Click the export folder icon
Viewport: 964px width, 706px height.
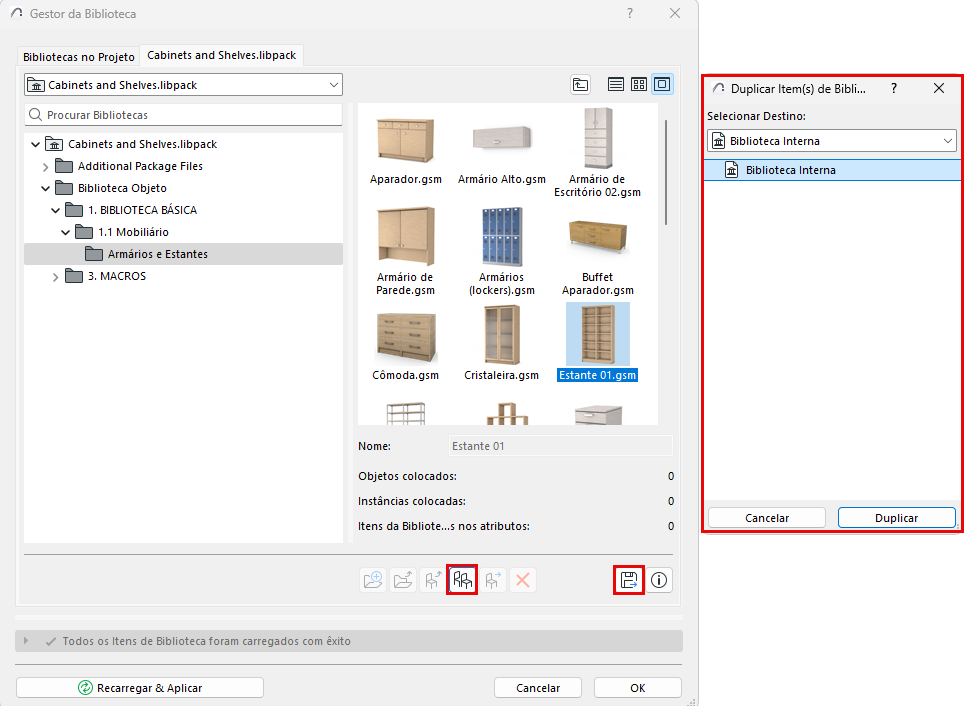[x=403, y=580]
